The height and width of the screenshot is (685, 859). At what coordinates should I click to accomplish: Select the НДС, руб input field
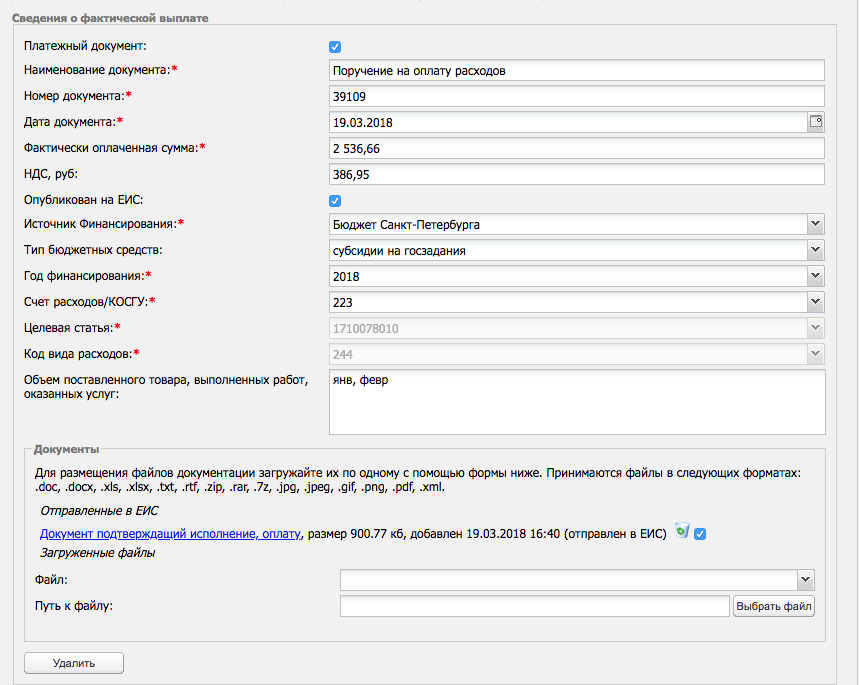pyautogui.click(x=576, y=174)
